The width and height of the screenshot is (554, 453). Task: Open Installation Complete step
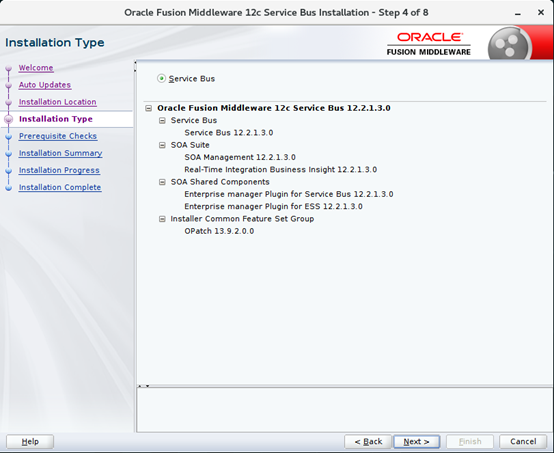pos(60,187)
